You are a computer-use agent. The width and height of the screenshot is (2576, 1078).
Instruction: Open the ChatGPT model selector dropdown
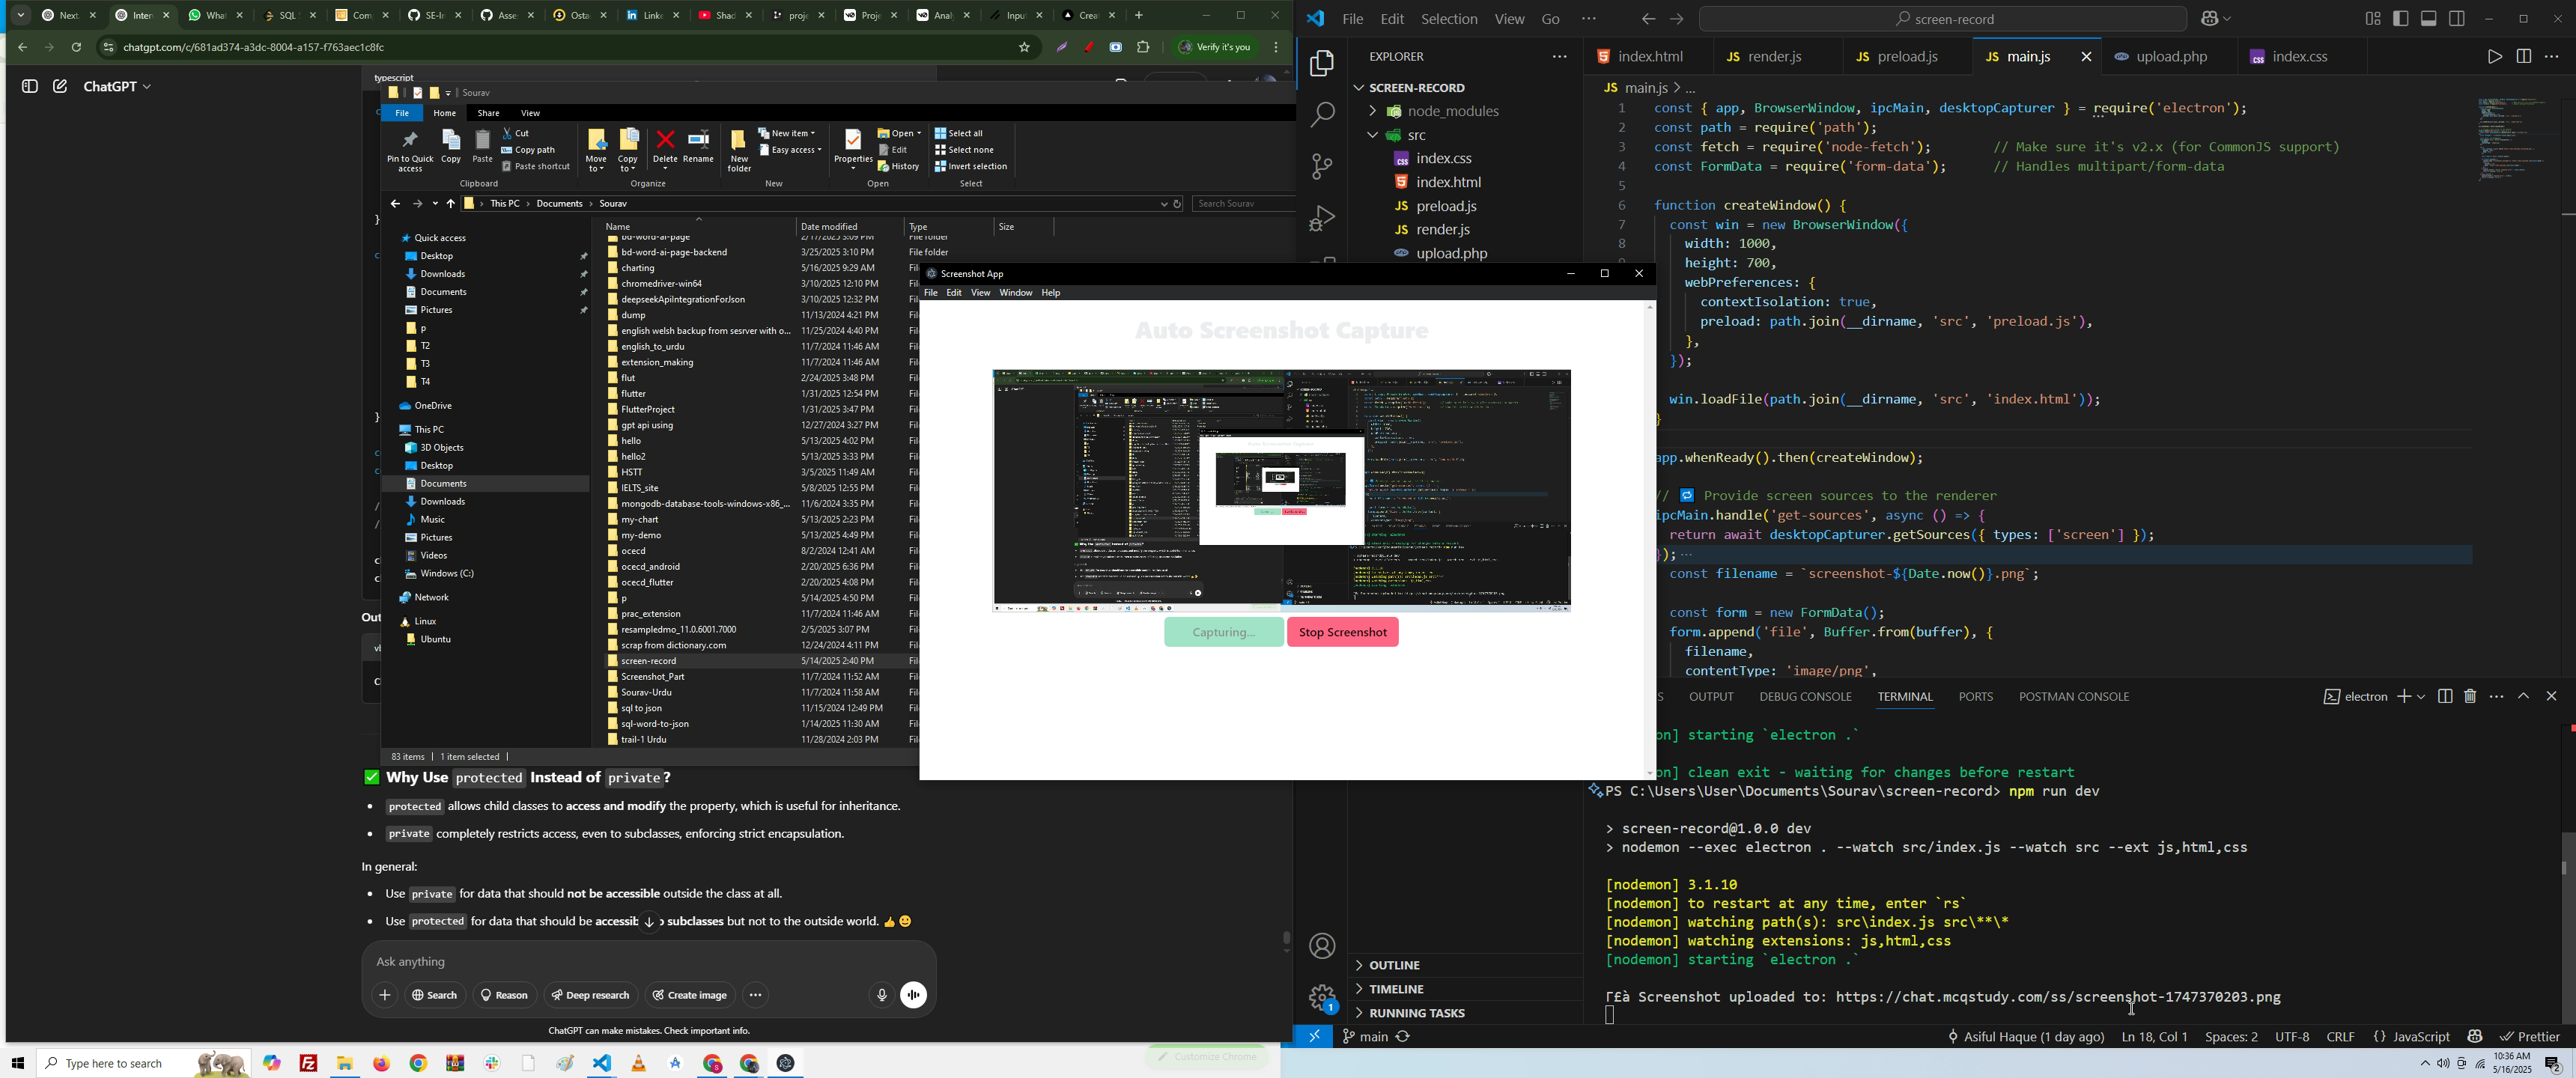(x=117, y=87)
